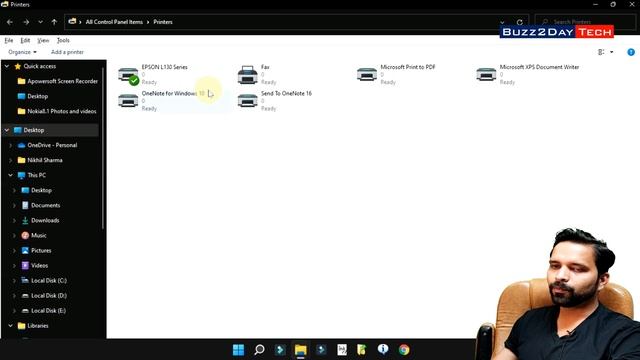Click the This PC monitor icon

coord(21,176)
